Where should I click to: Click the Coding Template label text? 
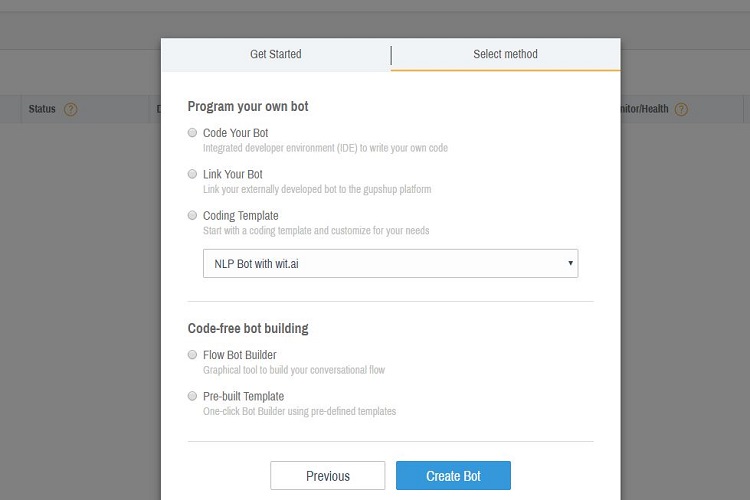point(241,216)
